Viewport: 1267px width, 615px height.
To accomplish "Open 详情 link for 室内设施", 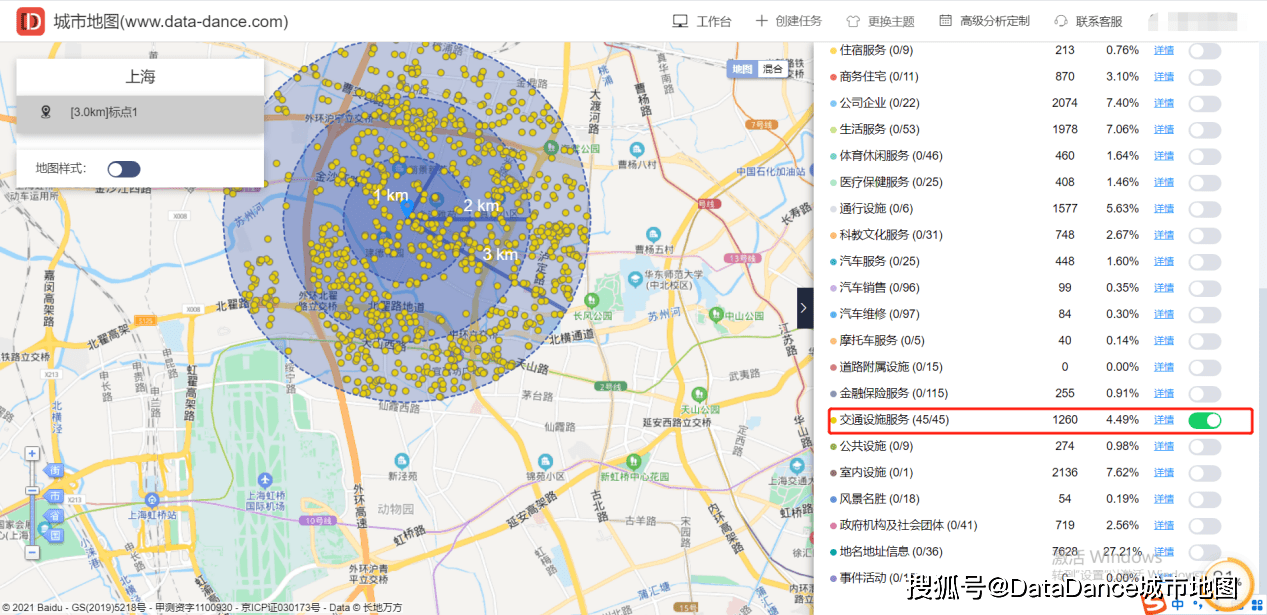I will click(x=1163, y=473).
